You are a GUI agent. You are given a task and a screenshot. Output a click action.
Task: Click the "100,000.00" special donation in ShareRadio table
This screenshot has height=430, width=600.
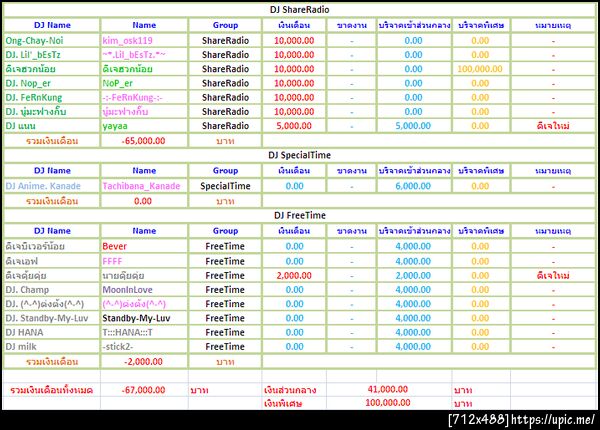click(480, 69)
